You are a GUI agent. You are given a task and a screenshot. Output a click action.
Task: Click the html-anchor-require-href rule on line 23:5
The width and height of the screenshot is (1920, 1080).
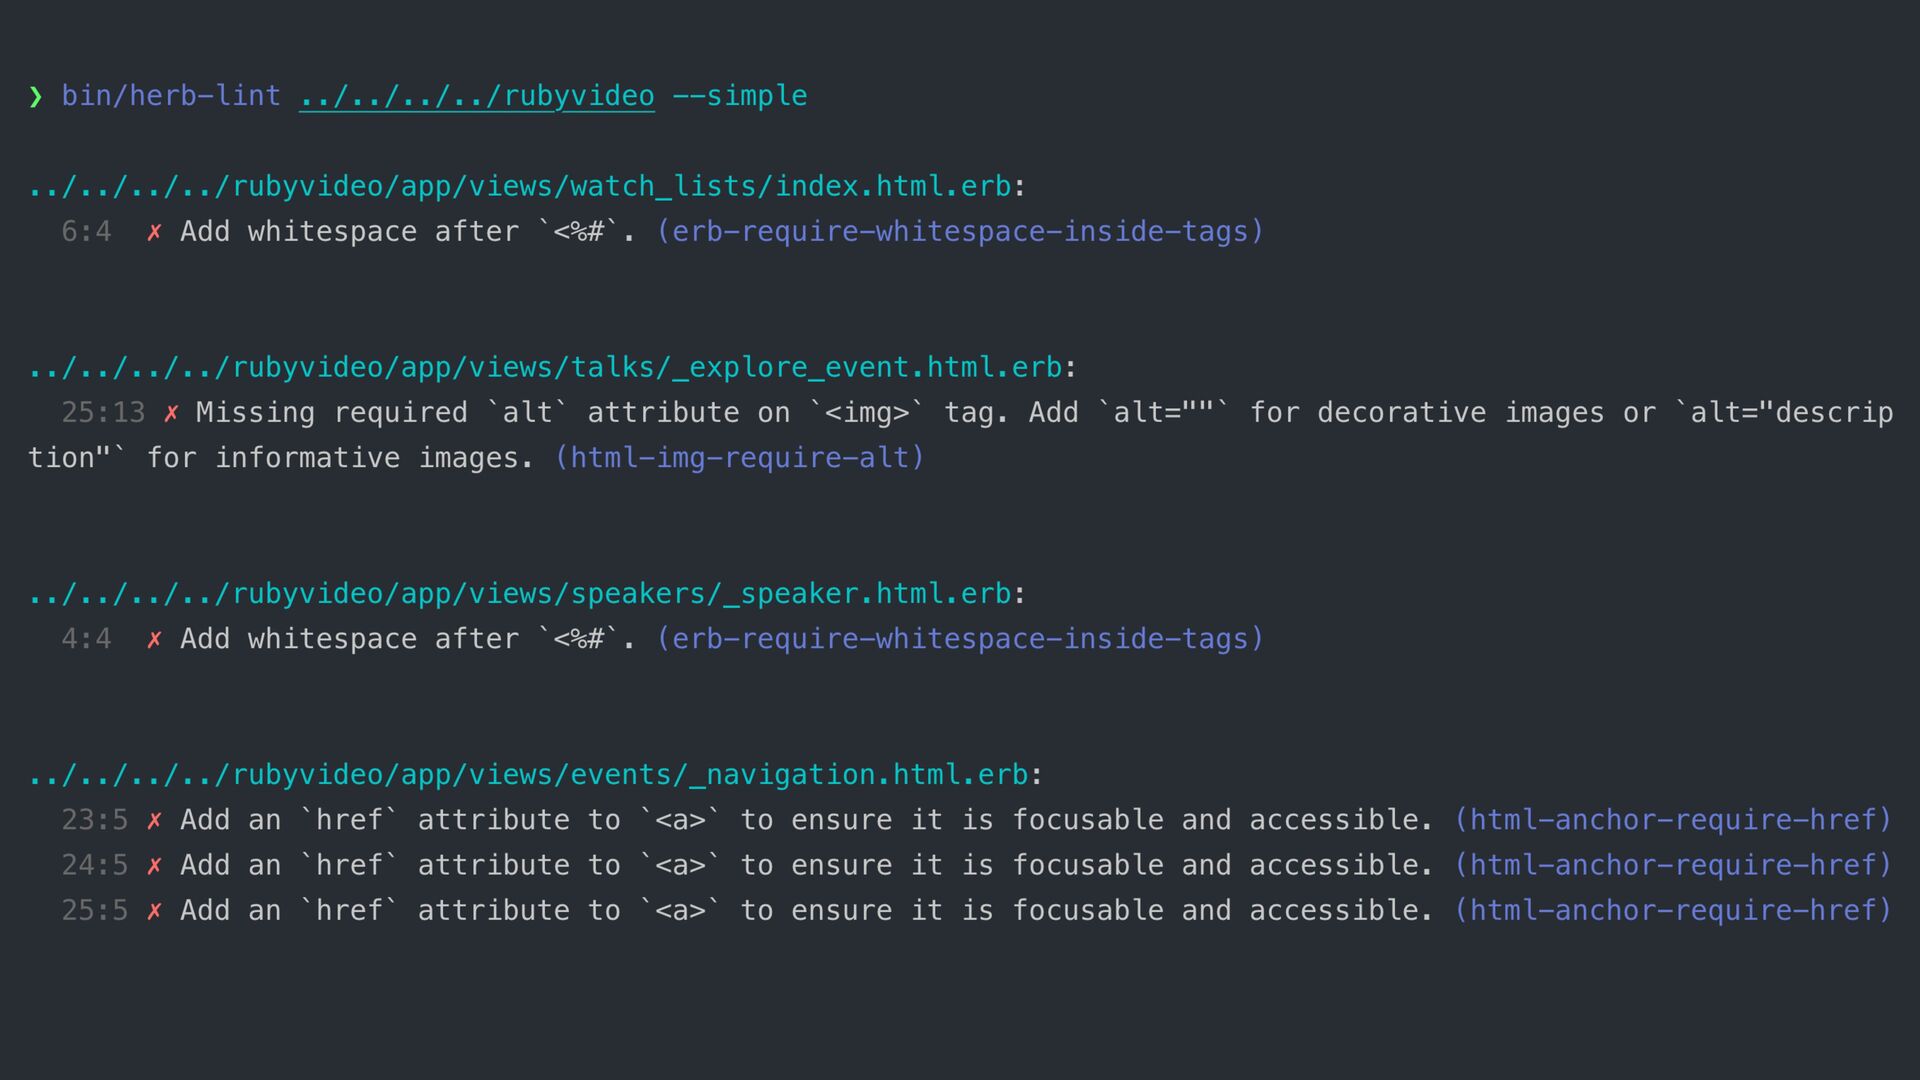tap(1673, 820)
